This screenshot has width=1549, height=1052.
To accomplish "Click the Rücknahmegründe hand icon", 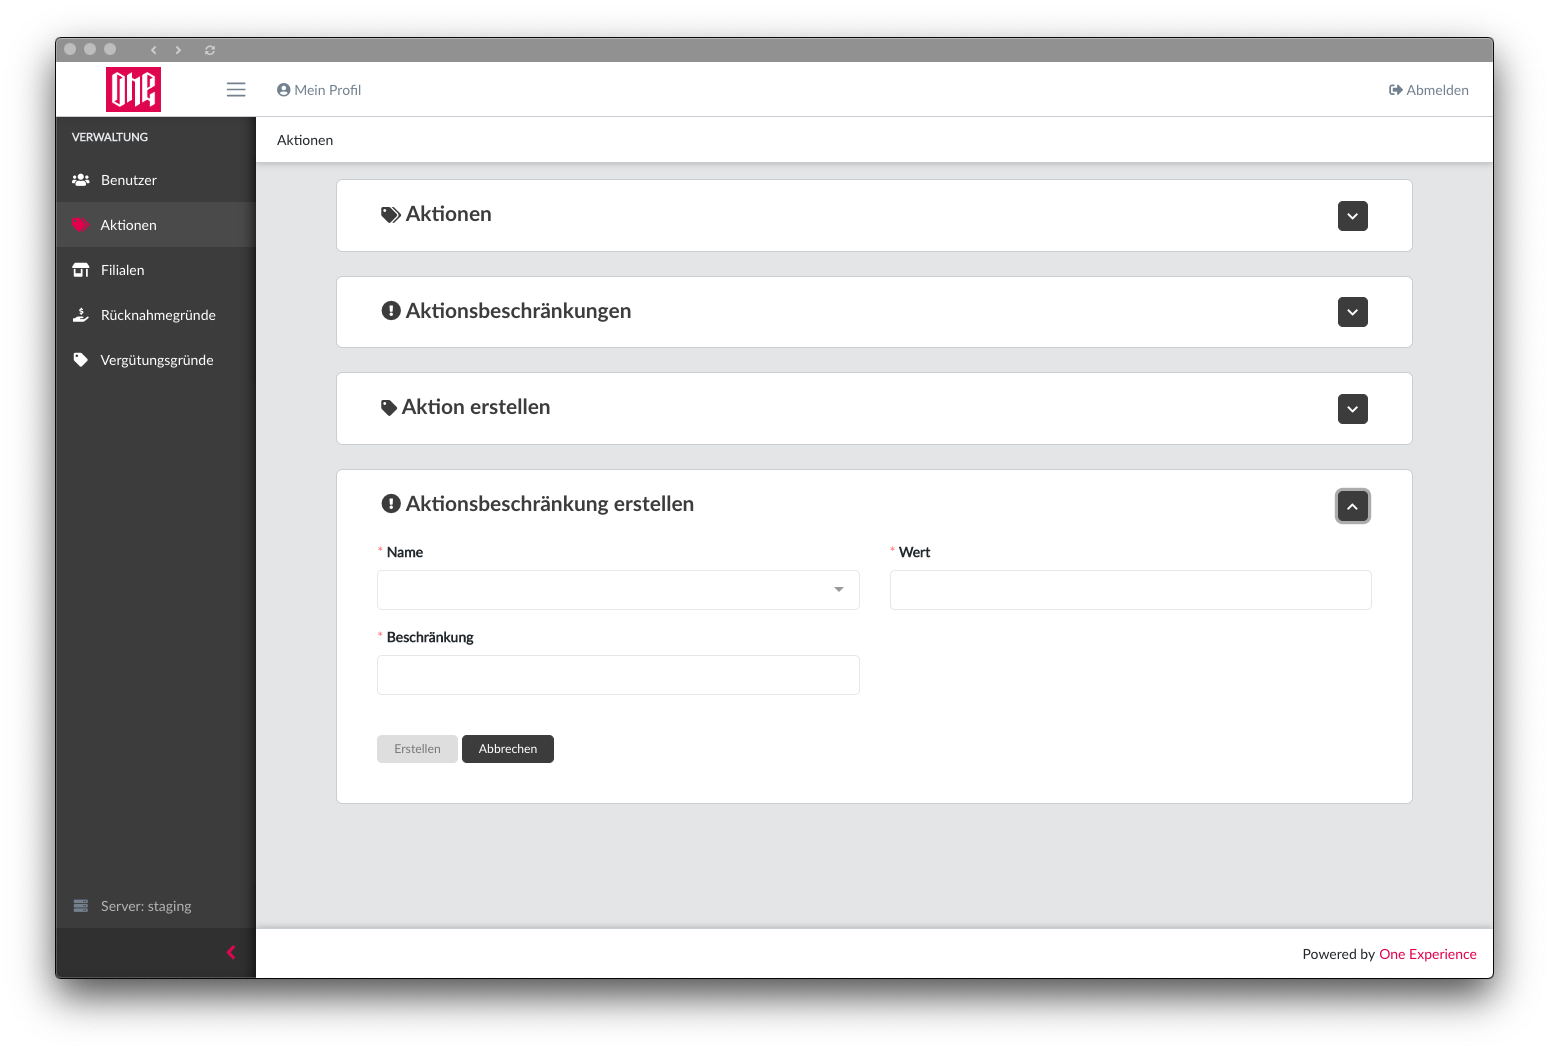I will point(81,315).
